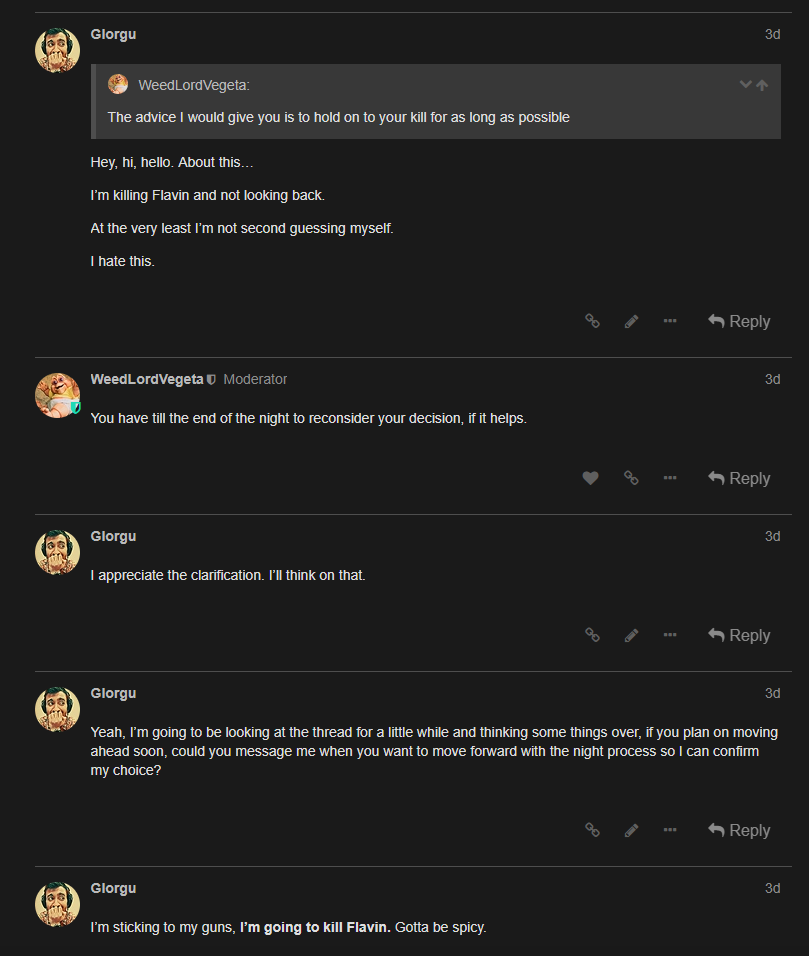Reply to the 'I hate this' post
This screenshot has height=956, width=809.
coord(739,321)
